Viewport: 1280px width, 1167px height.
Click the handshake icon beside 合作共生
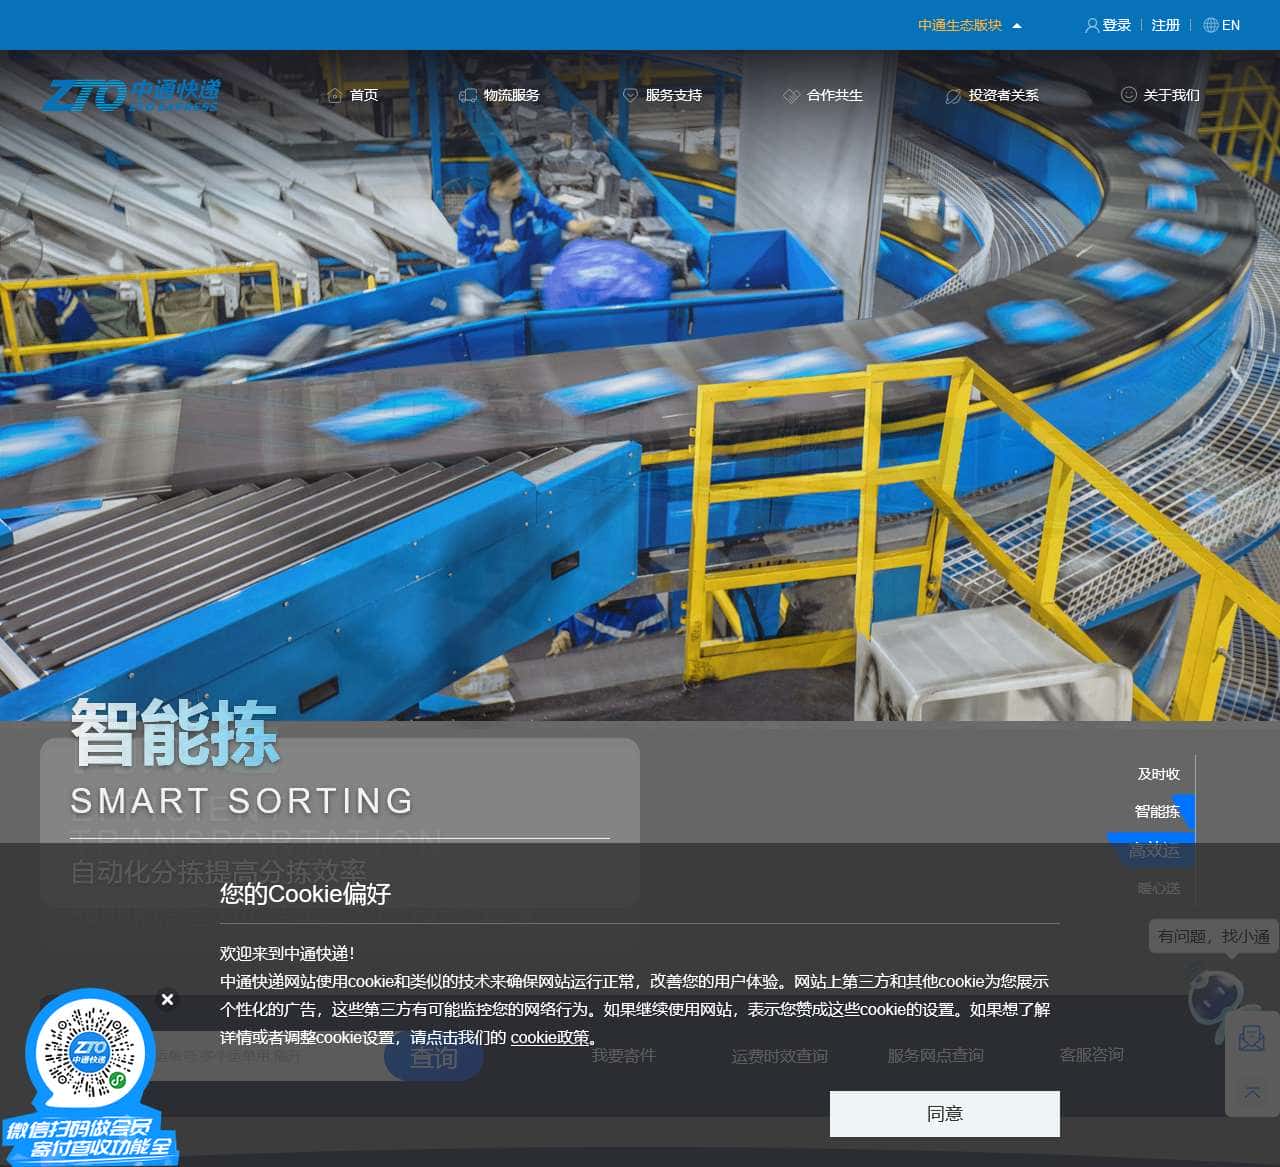(791, 95)
